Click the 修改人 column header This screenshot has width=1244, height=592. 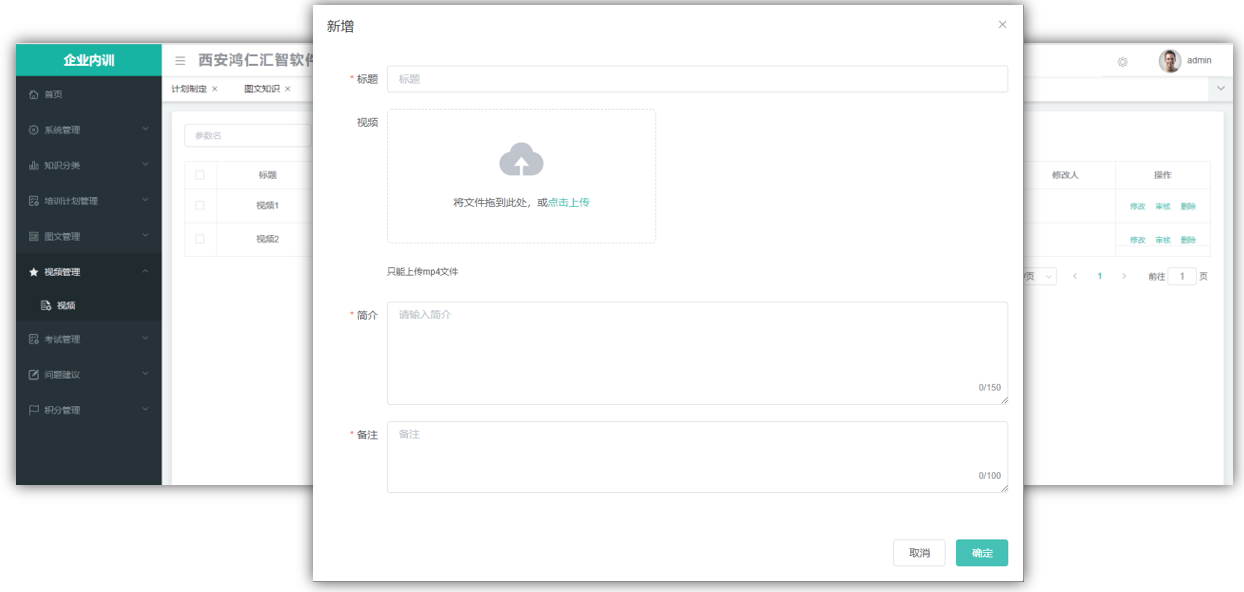(x=1065, y=175)
